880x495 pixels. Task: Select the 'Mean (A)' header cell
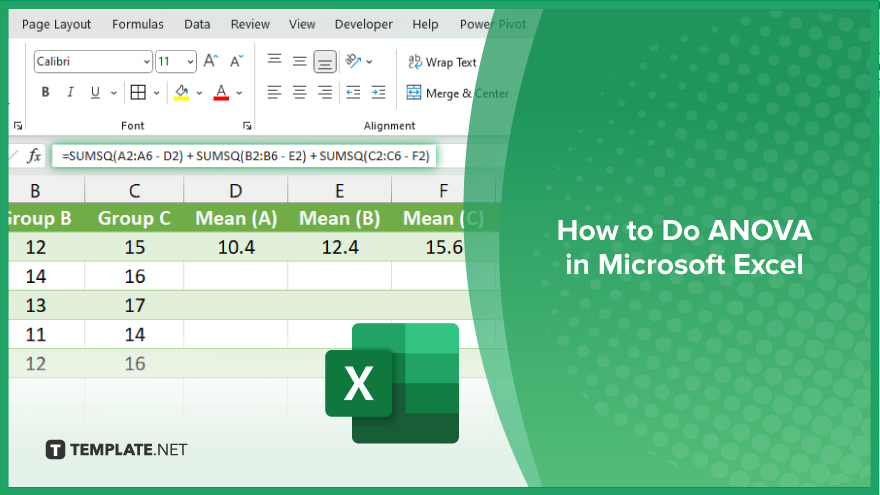tap(236, 218)
